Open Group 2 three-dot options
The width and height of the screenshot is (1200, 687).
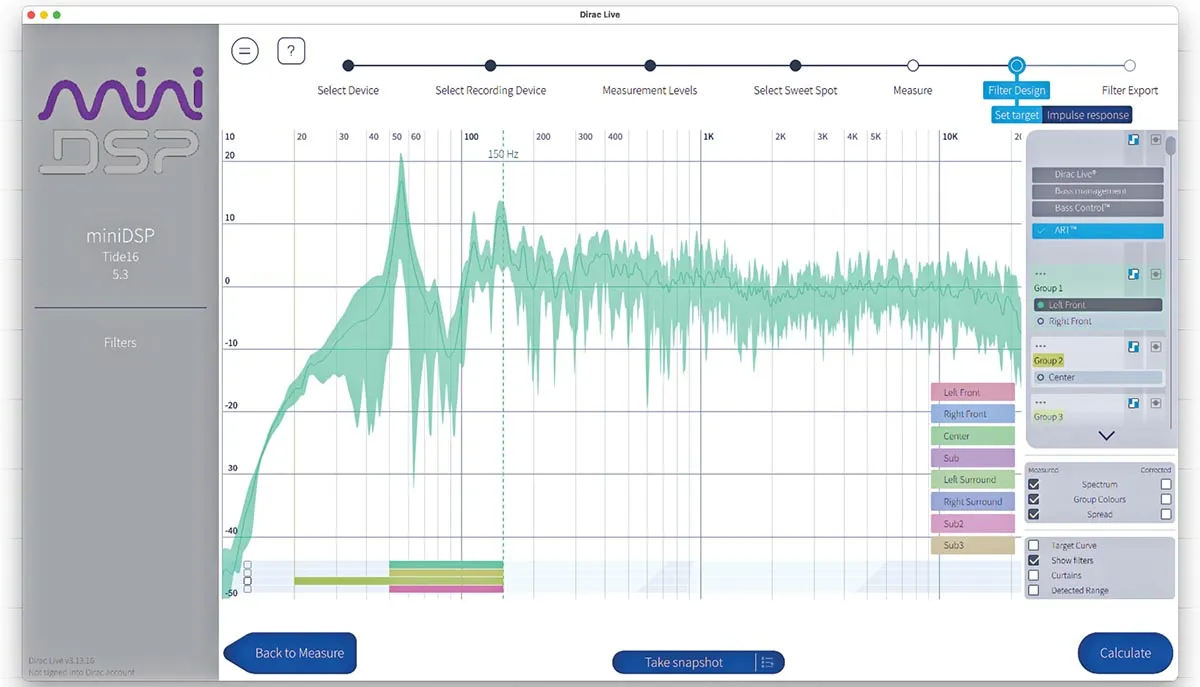coord(1041,346)
